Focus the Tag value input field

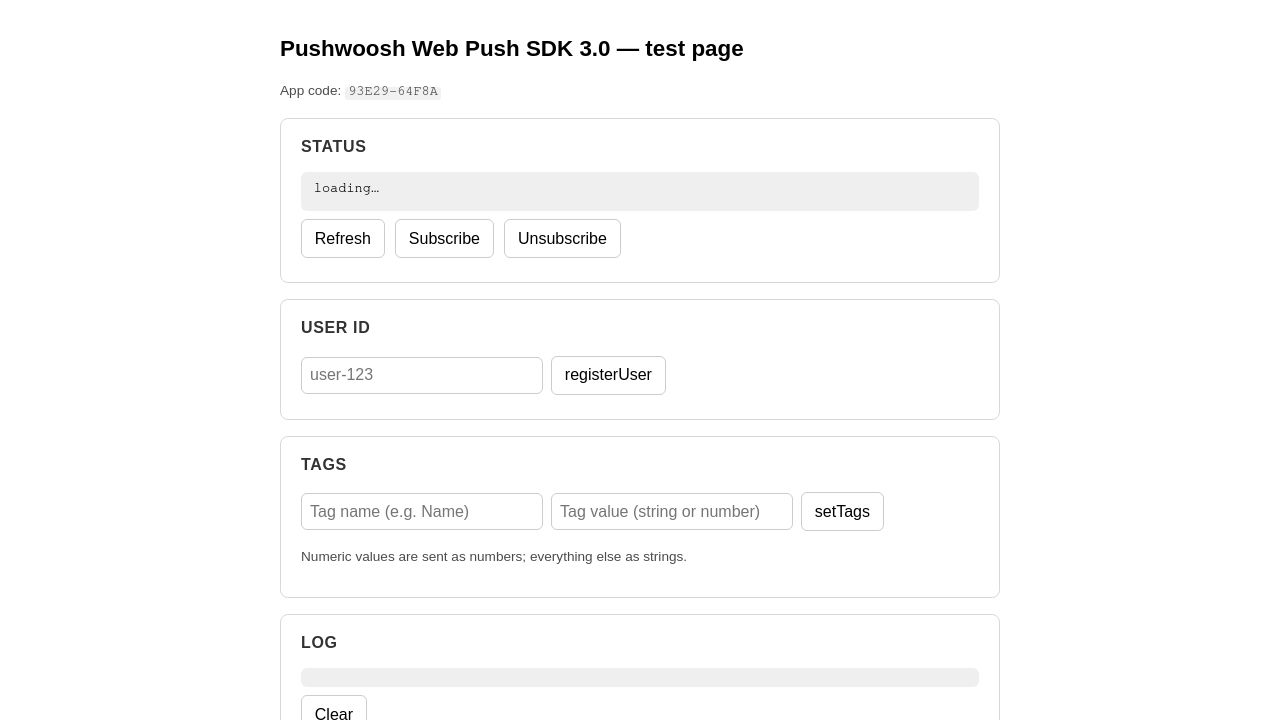tap(672, 512)
